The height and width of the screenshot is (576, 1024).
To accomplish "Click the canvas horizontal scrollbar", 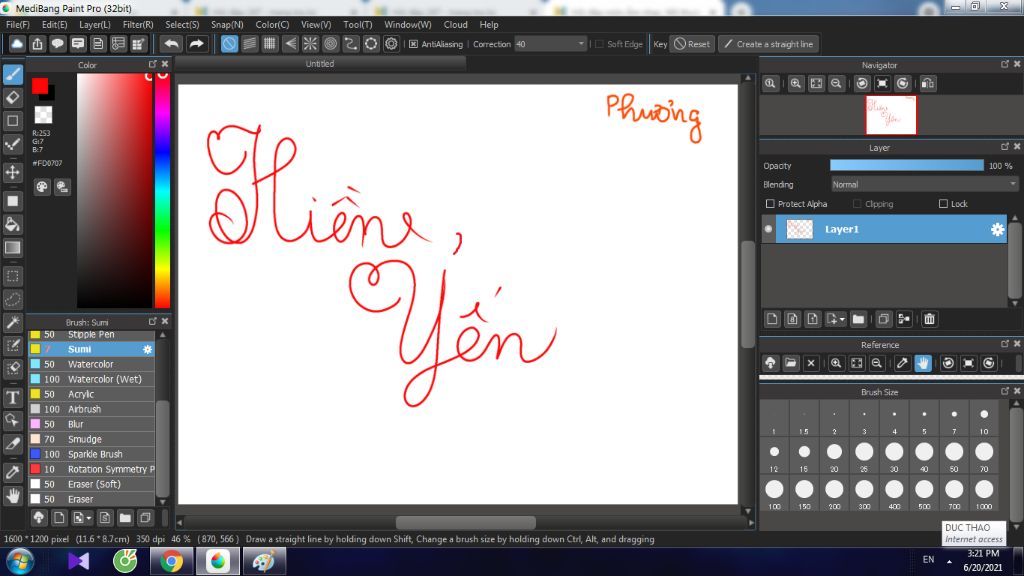I will pos(466,522).
